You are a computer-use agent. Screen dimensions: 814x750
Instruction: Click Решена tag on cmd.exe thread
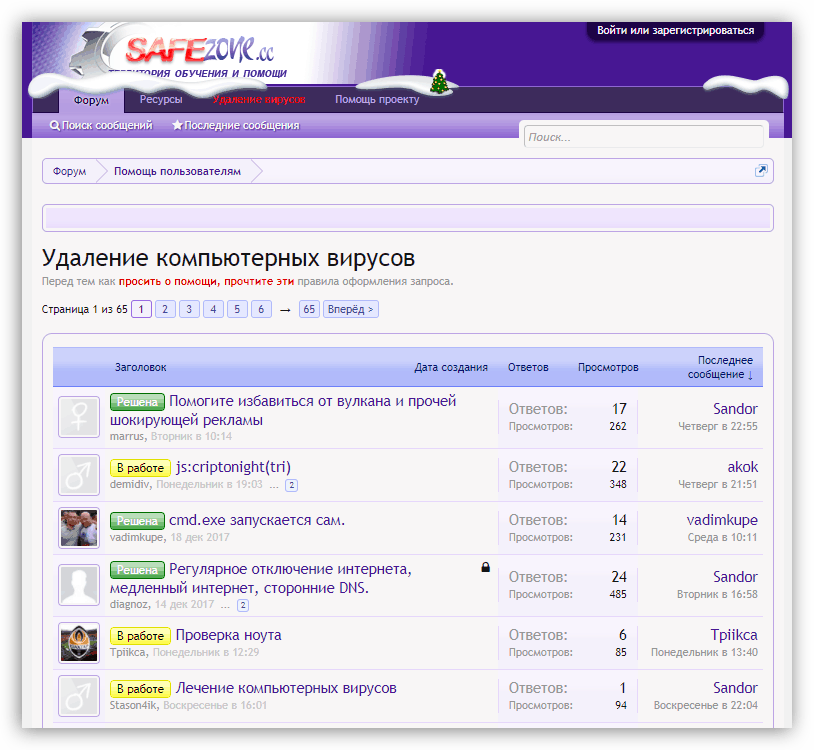tap(137, 521)
